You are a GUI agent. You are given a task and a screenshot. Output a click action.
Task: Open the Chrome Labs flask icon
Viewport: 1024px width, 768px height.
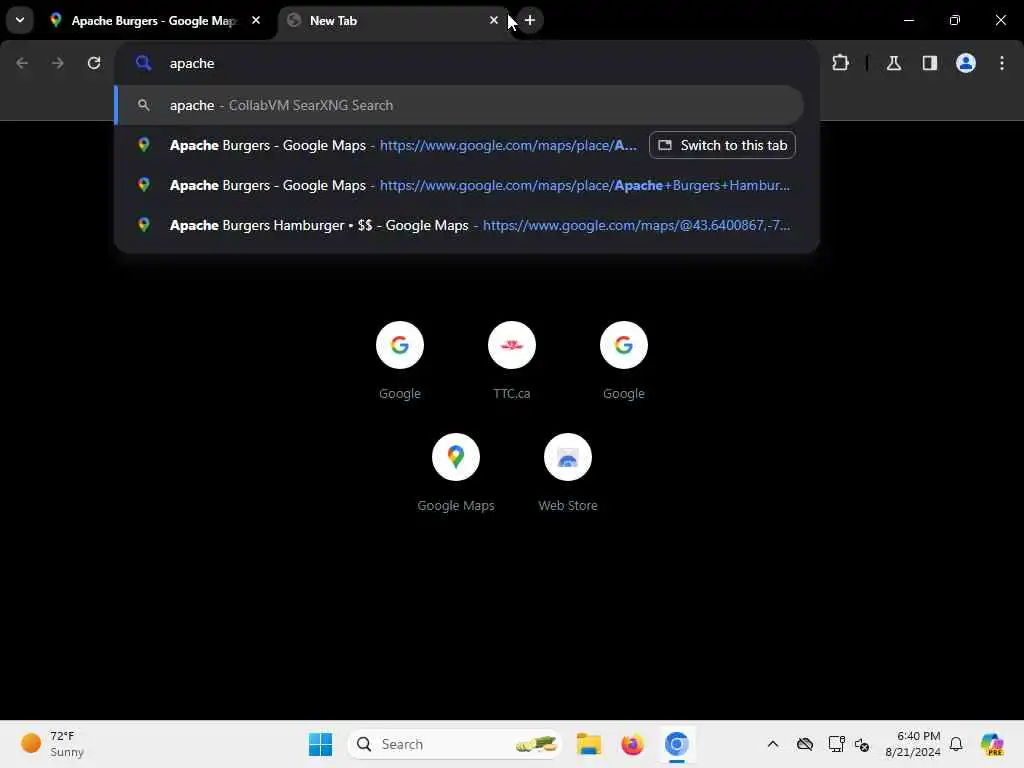pos(894,63)
